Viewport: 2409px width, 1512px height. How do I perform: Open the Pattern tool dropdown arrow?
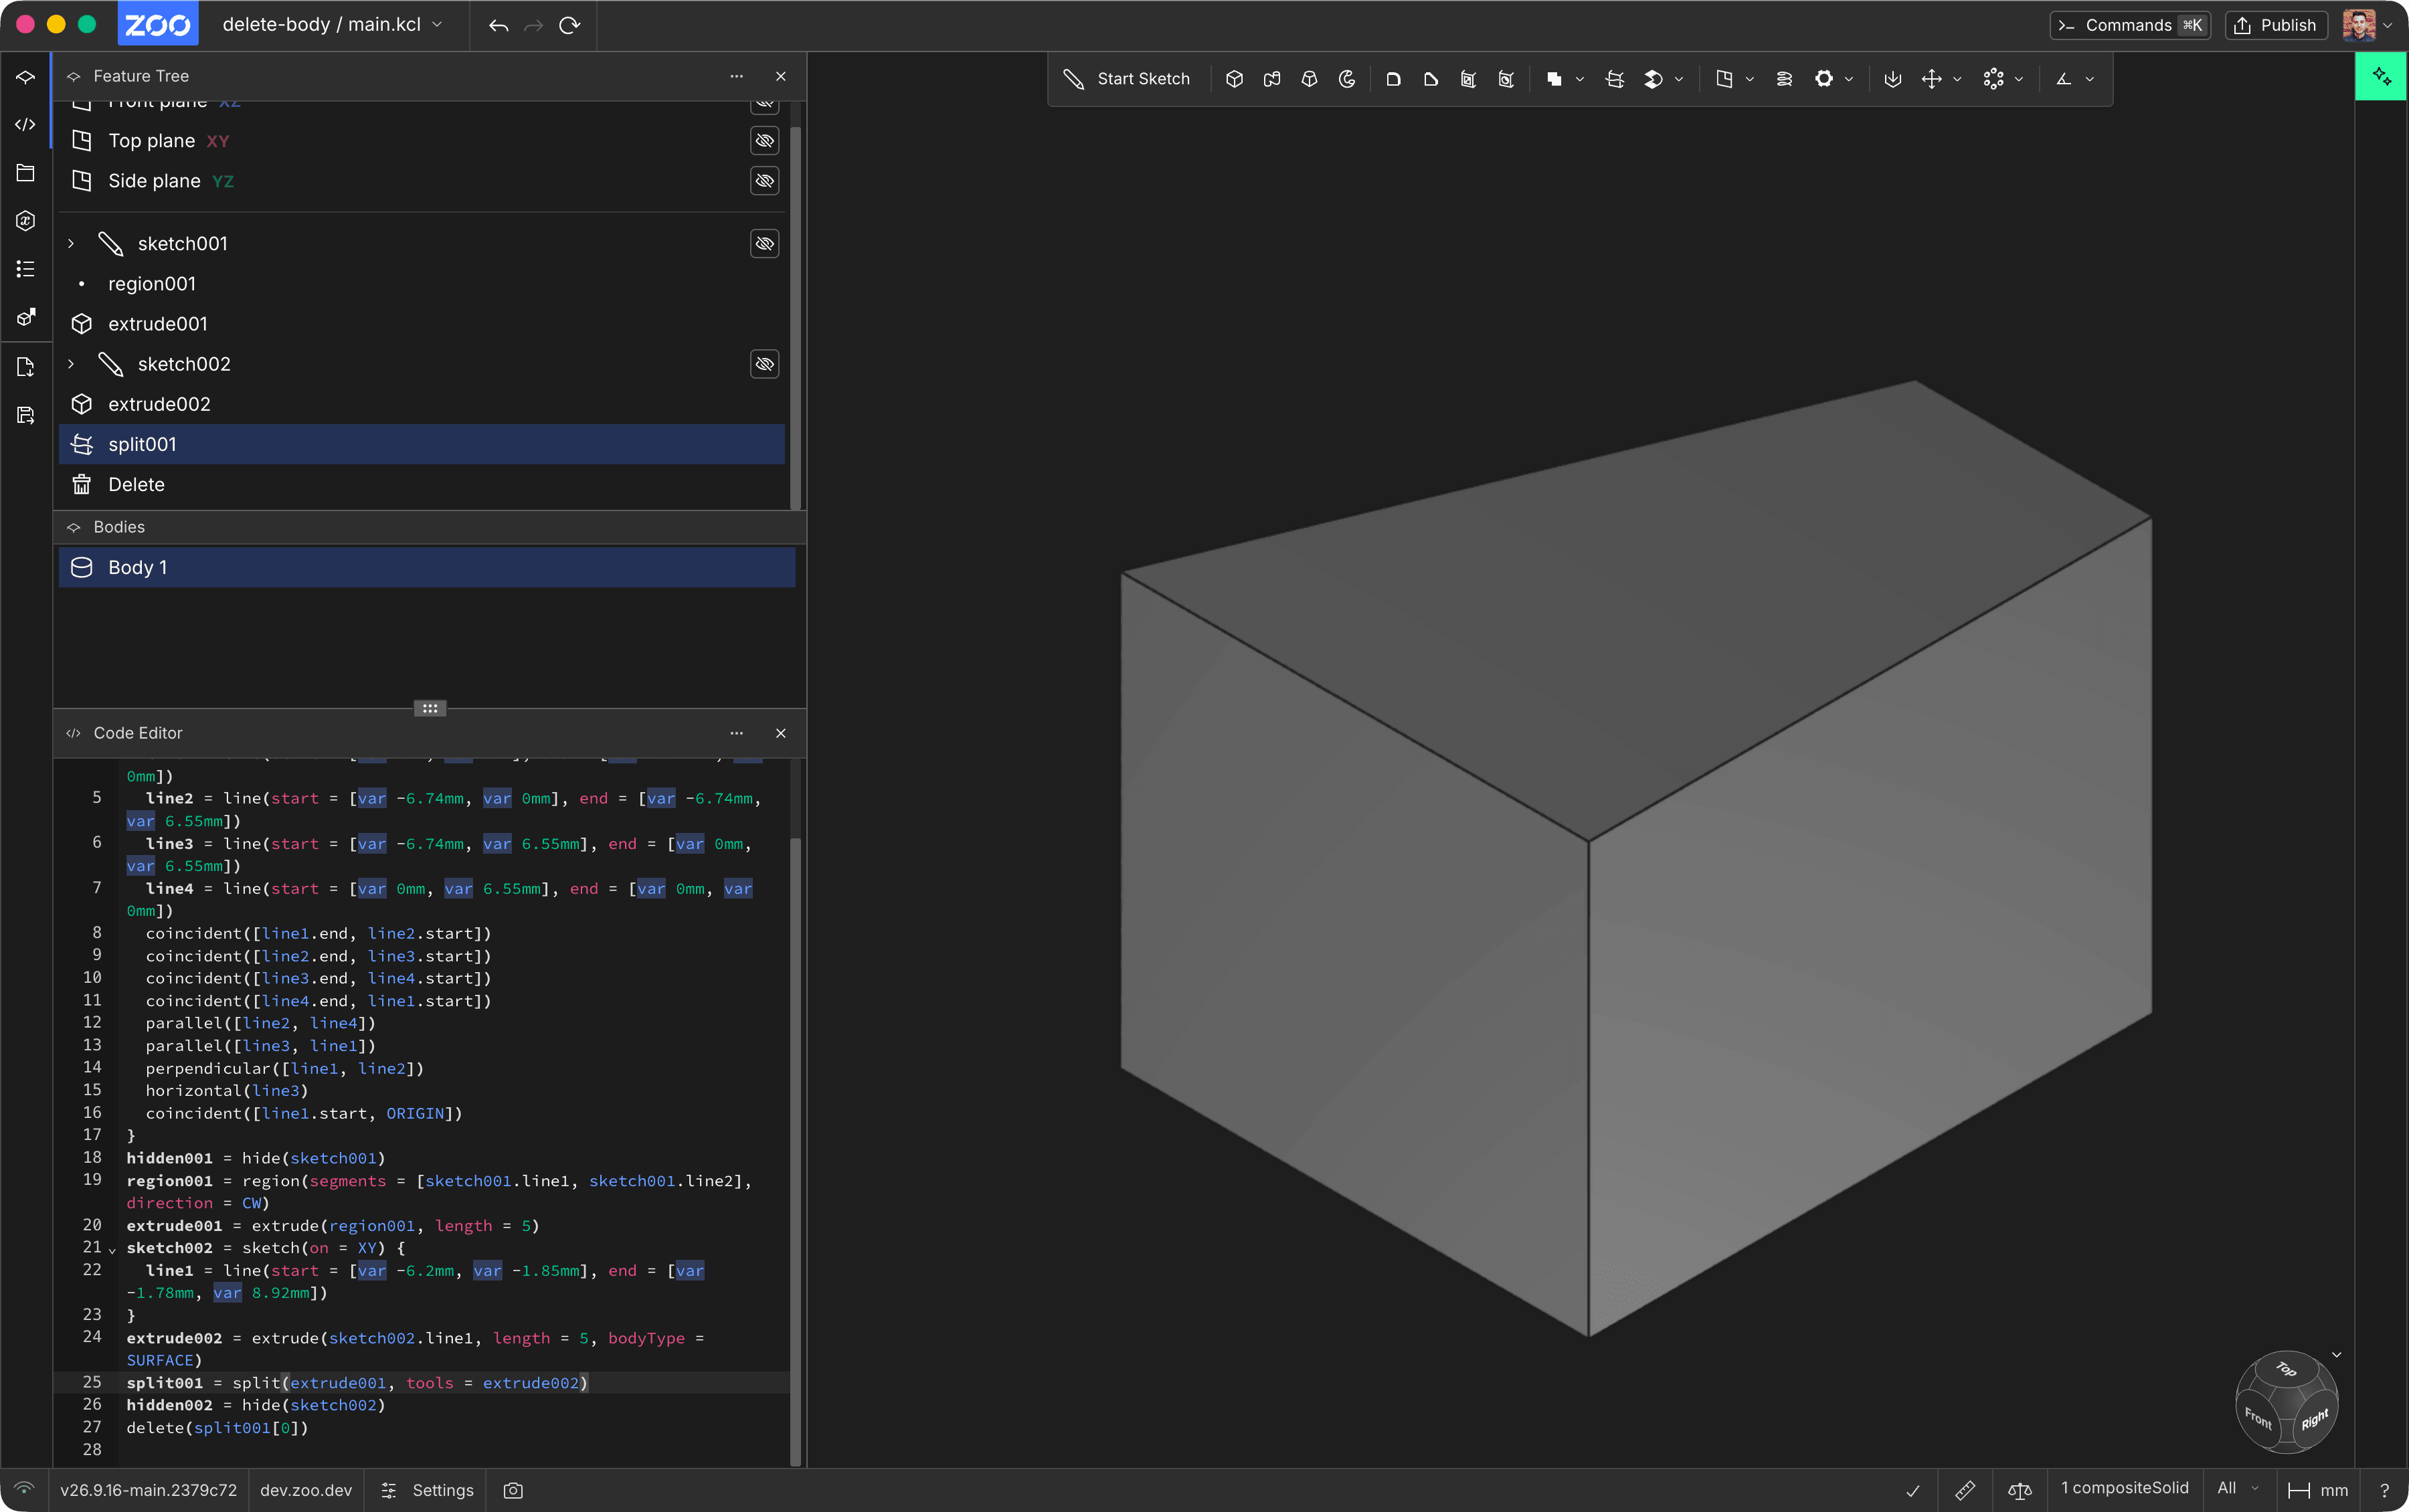coord(2019,79)
